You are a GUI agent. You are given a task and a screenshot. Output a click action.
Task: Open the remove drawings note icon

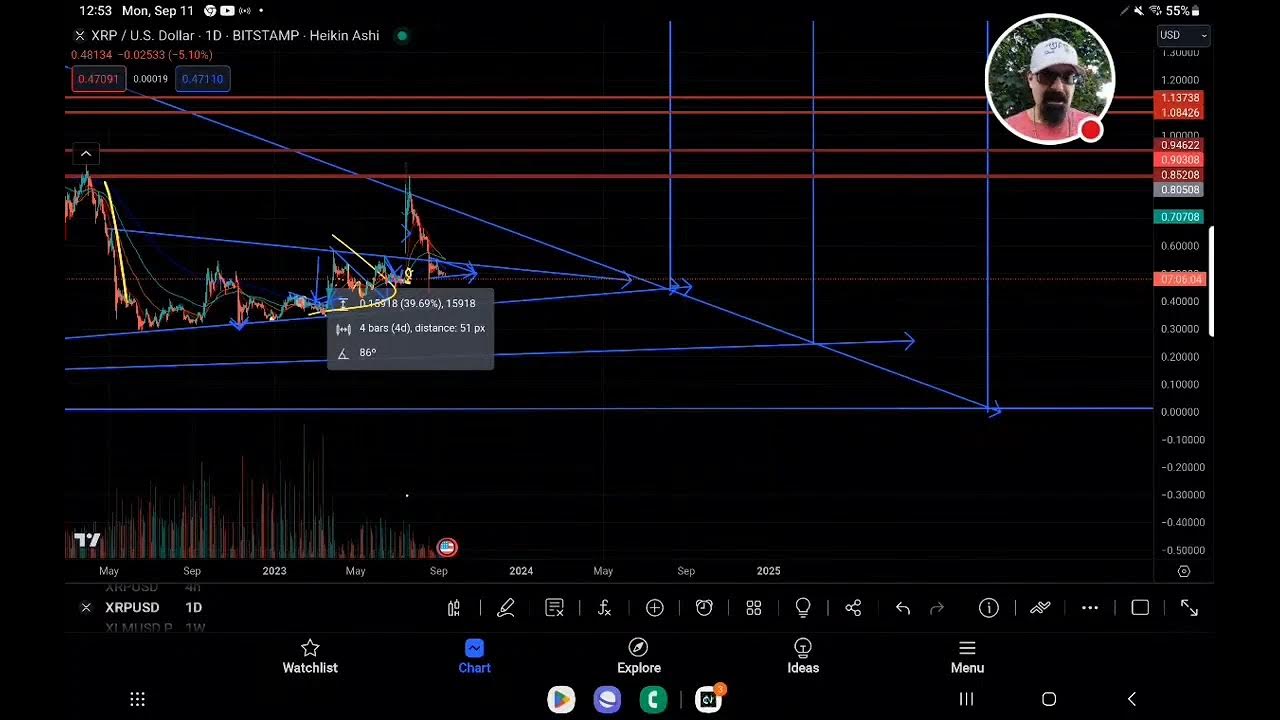(x=555, y=608)
